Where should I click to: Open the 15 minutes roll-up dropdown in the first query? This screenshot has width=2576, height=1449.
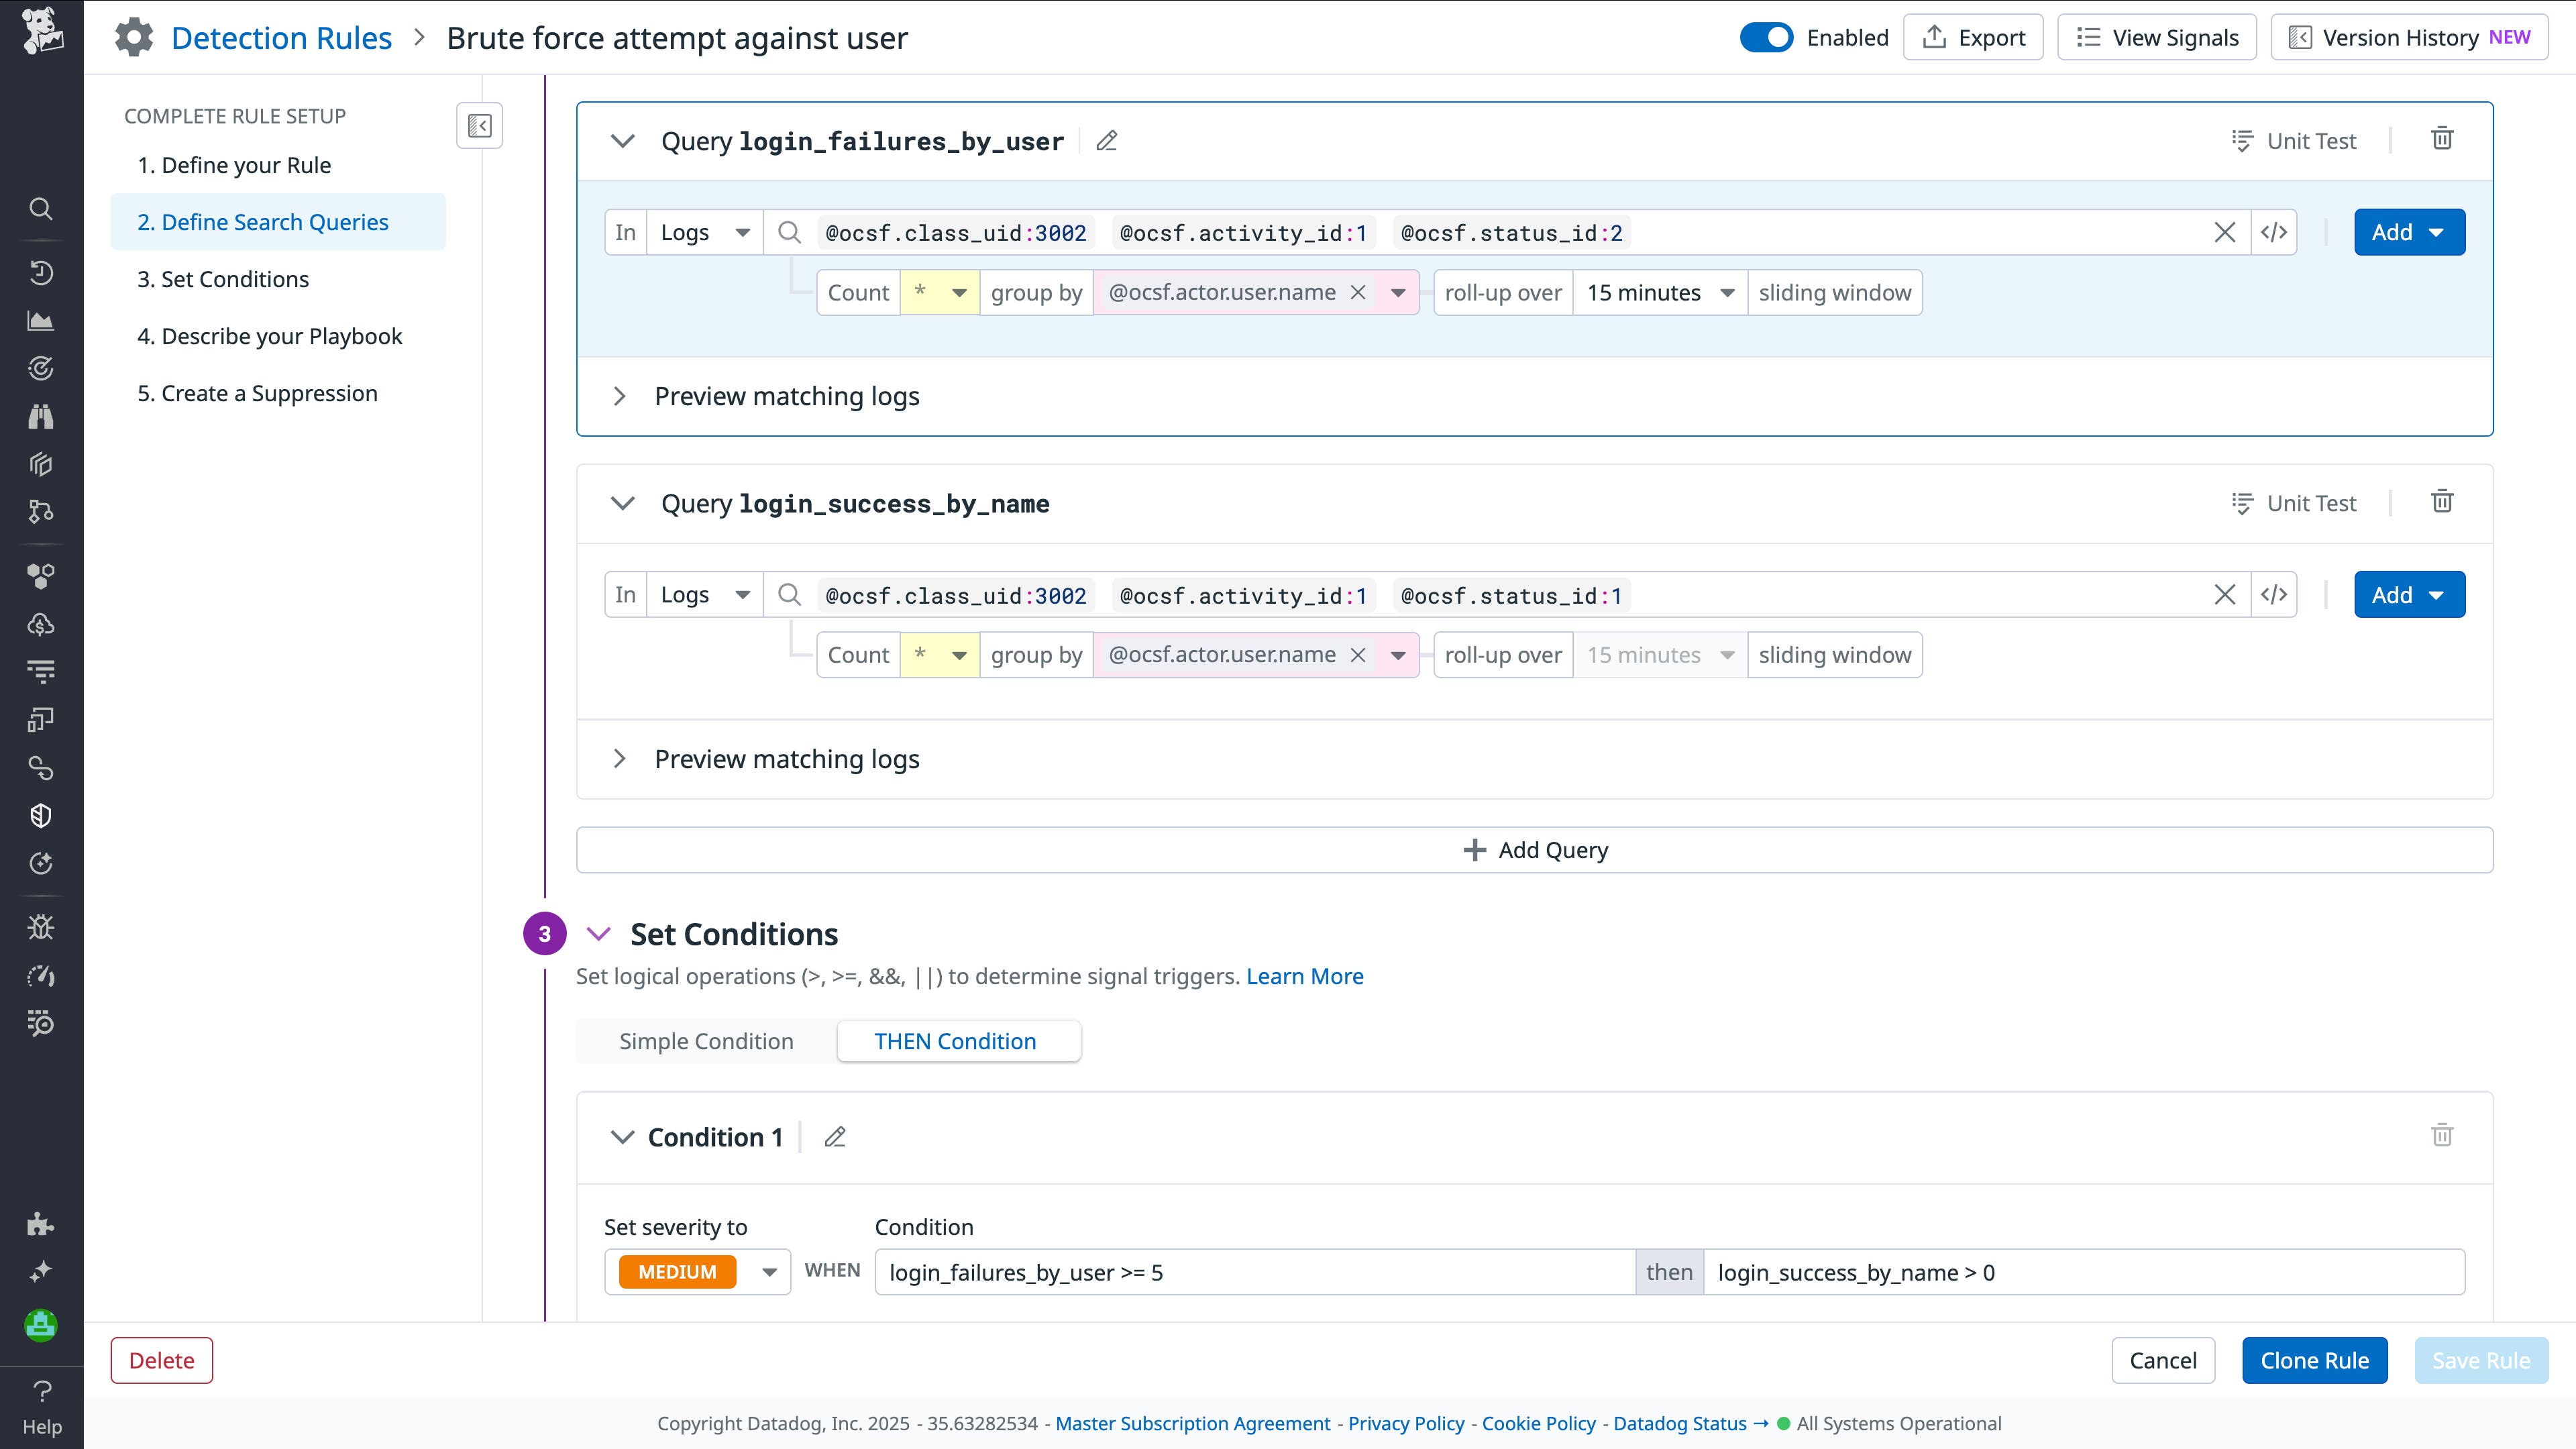pyautogui.click(x=1660, y=293)
